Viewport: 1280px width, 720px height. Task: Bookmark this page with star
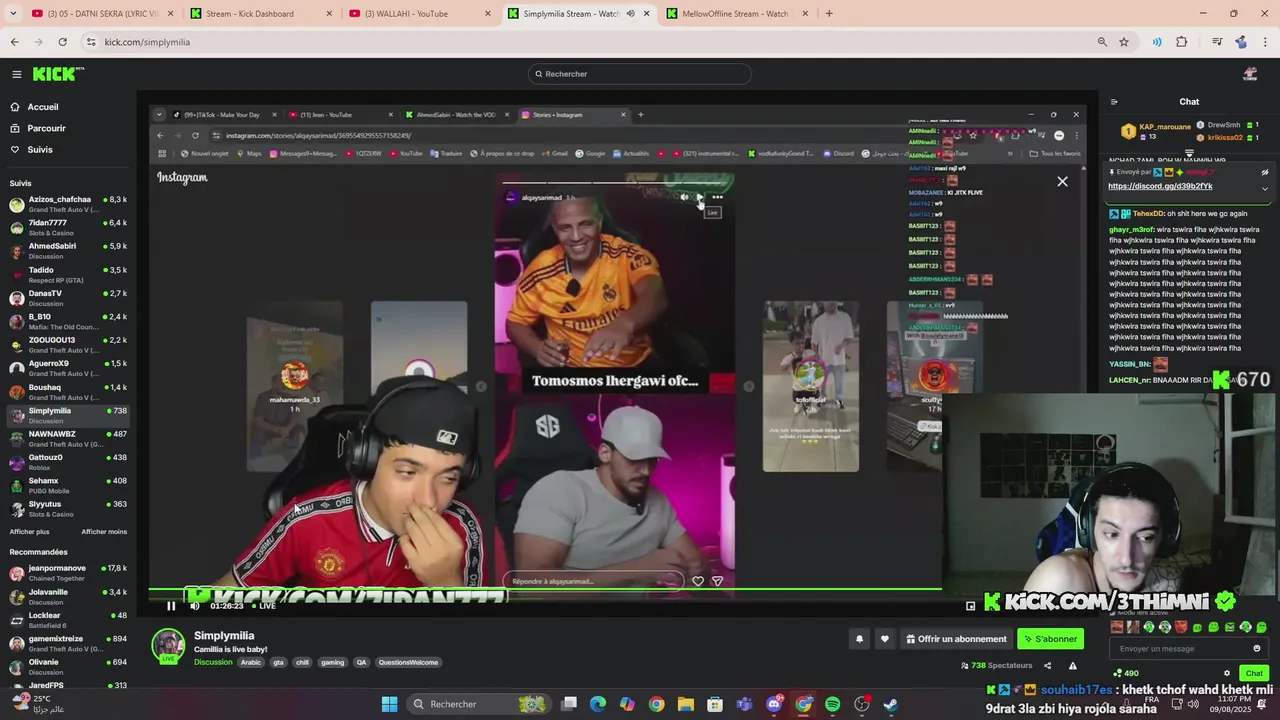[1124, 42]
